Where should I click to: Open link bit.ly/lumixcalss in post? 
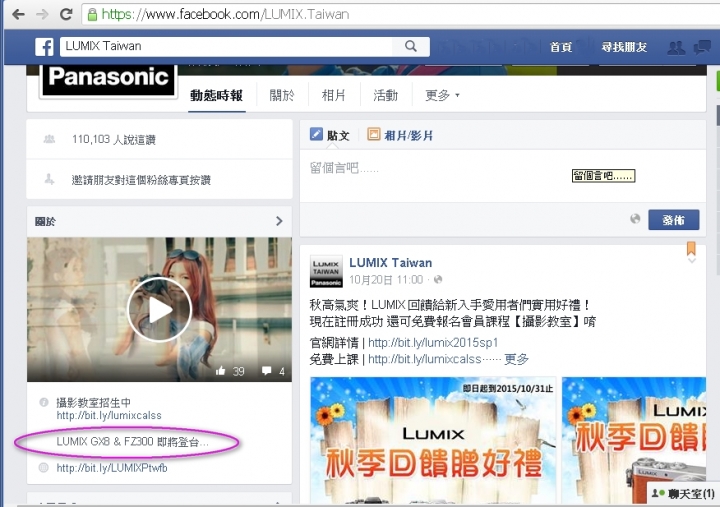coord(424,359)
